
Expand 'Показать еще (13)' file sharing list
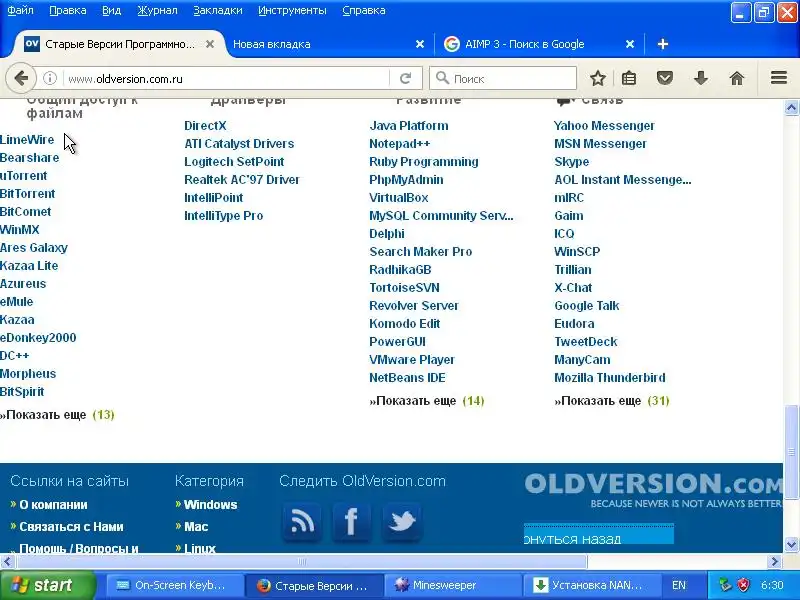point(57,415)
